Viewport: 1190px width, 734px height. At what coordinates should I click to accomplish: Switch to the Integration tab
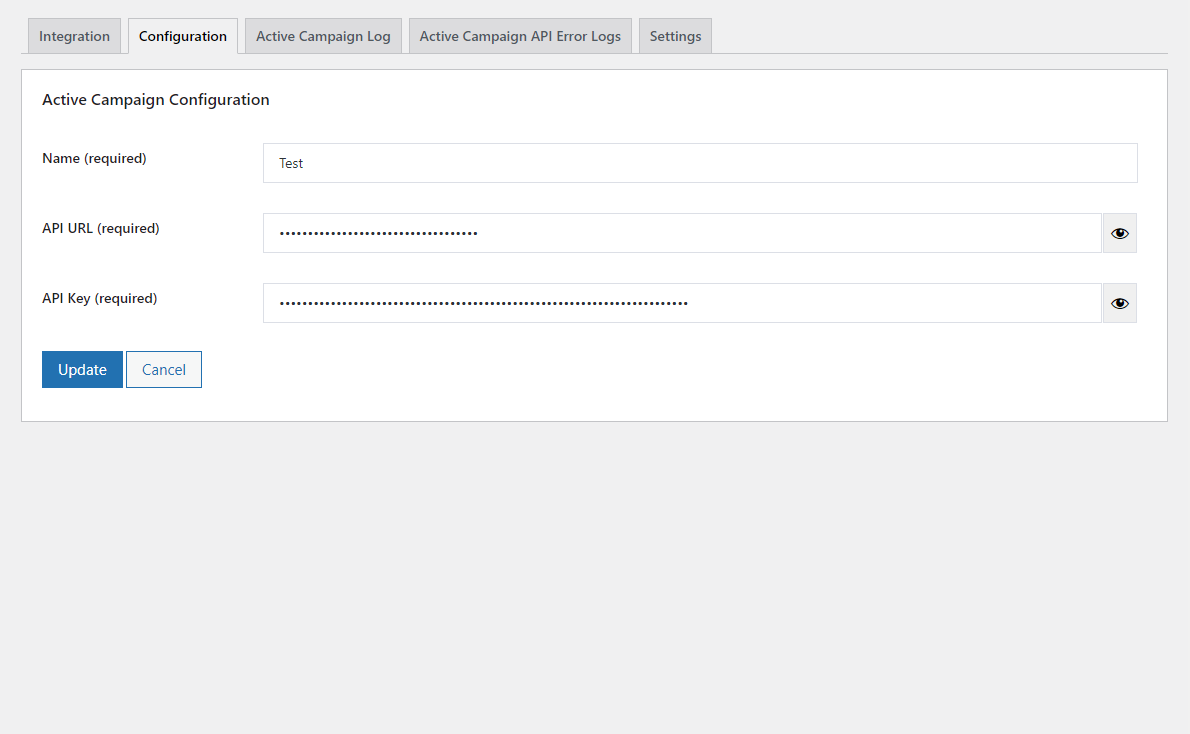pyautogui.click(x=74, y=36)
